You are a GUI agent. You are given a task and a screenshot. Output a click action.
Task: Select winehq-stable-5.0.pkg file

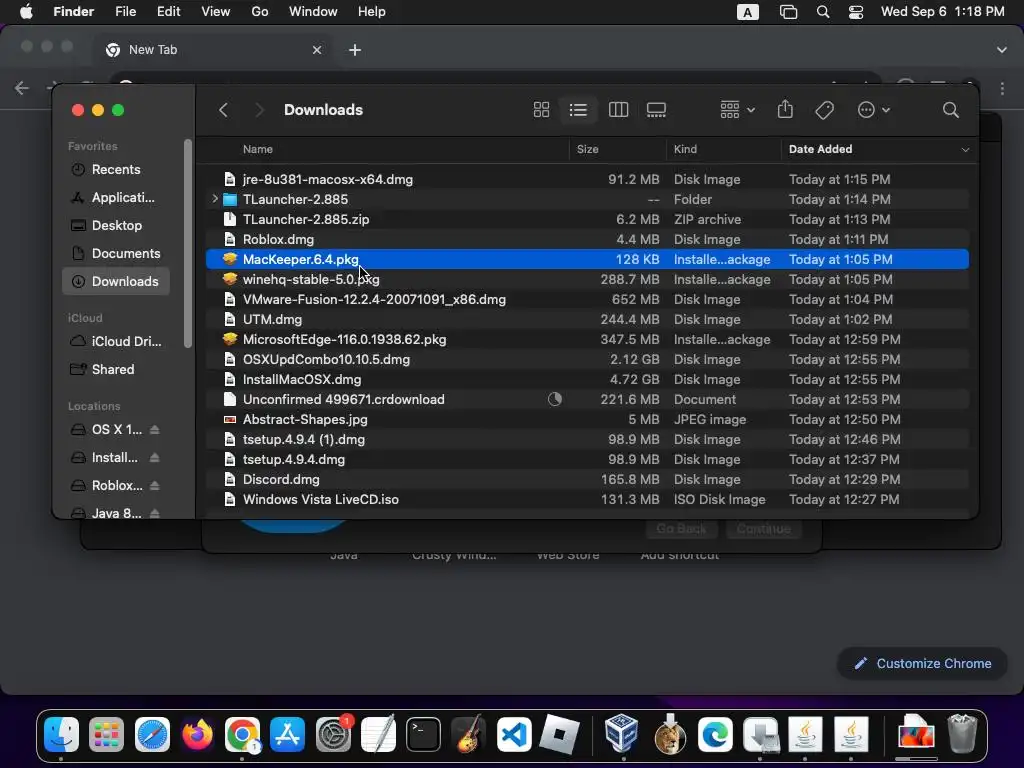(x=587, y=280)
